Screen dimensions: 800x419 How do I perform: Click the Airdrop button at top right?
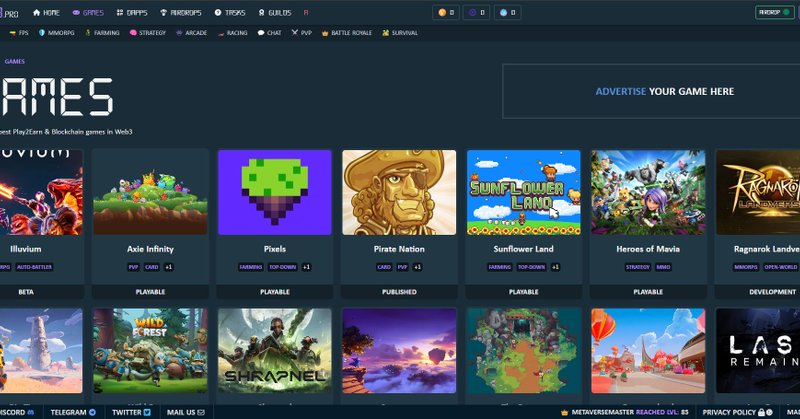point(774,12)
